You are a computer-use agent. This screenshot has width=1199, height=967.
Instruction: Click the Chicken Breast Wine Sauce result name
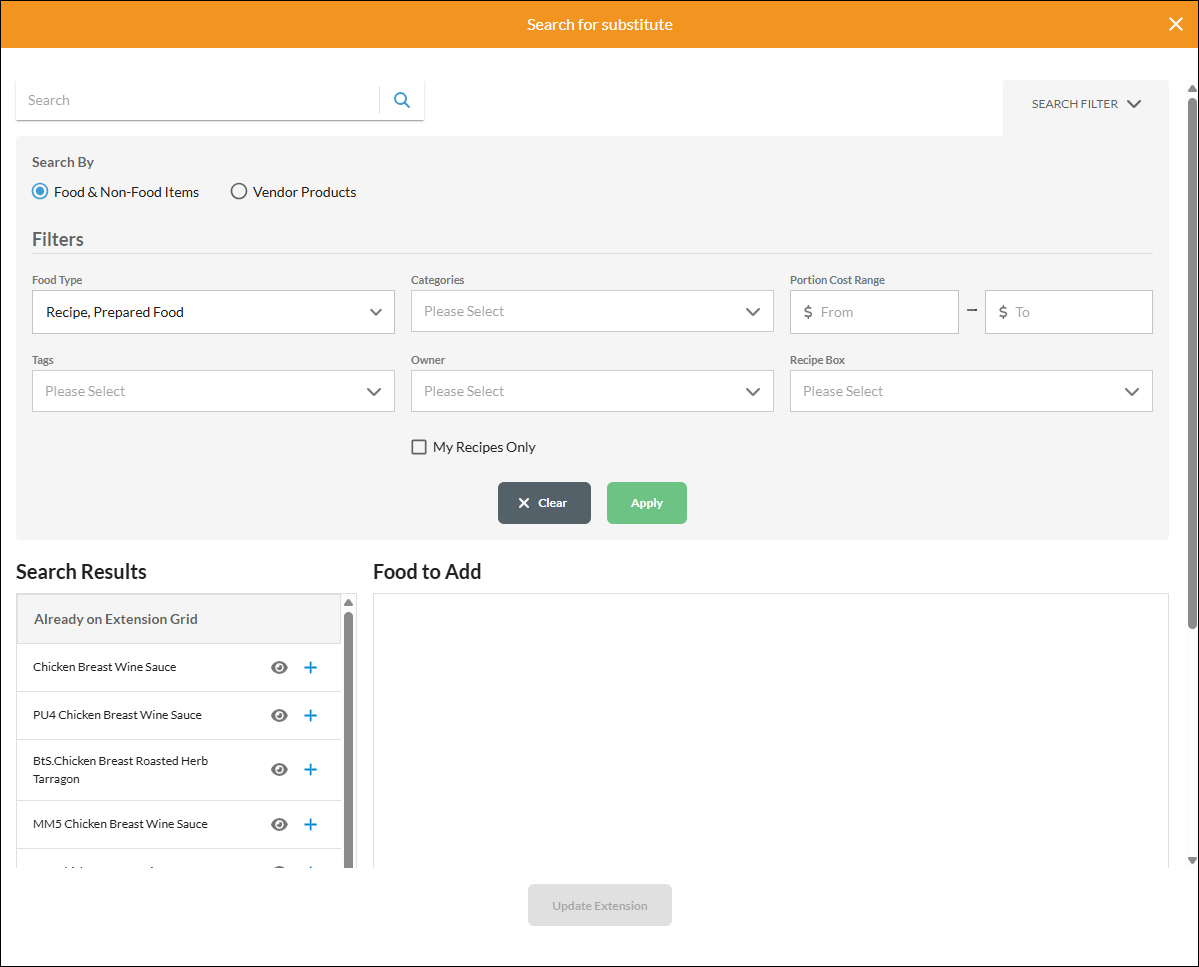(x=105, y=667)
